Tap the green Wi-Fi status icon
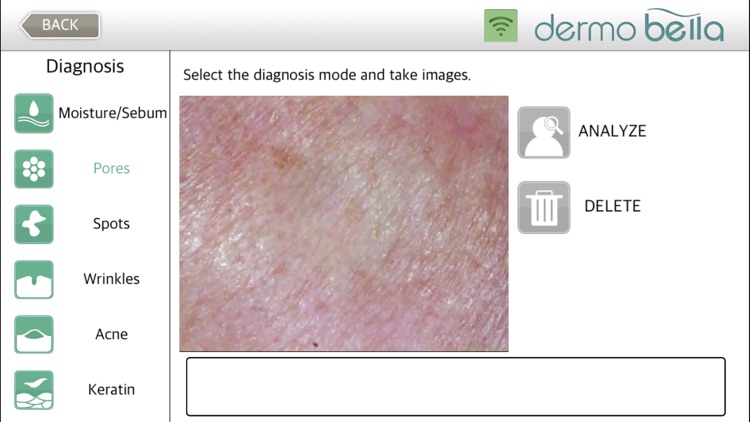Screen dimensions: 750x422 point(501,25)
